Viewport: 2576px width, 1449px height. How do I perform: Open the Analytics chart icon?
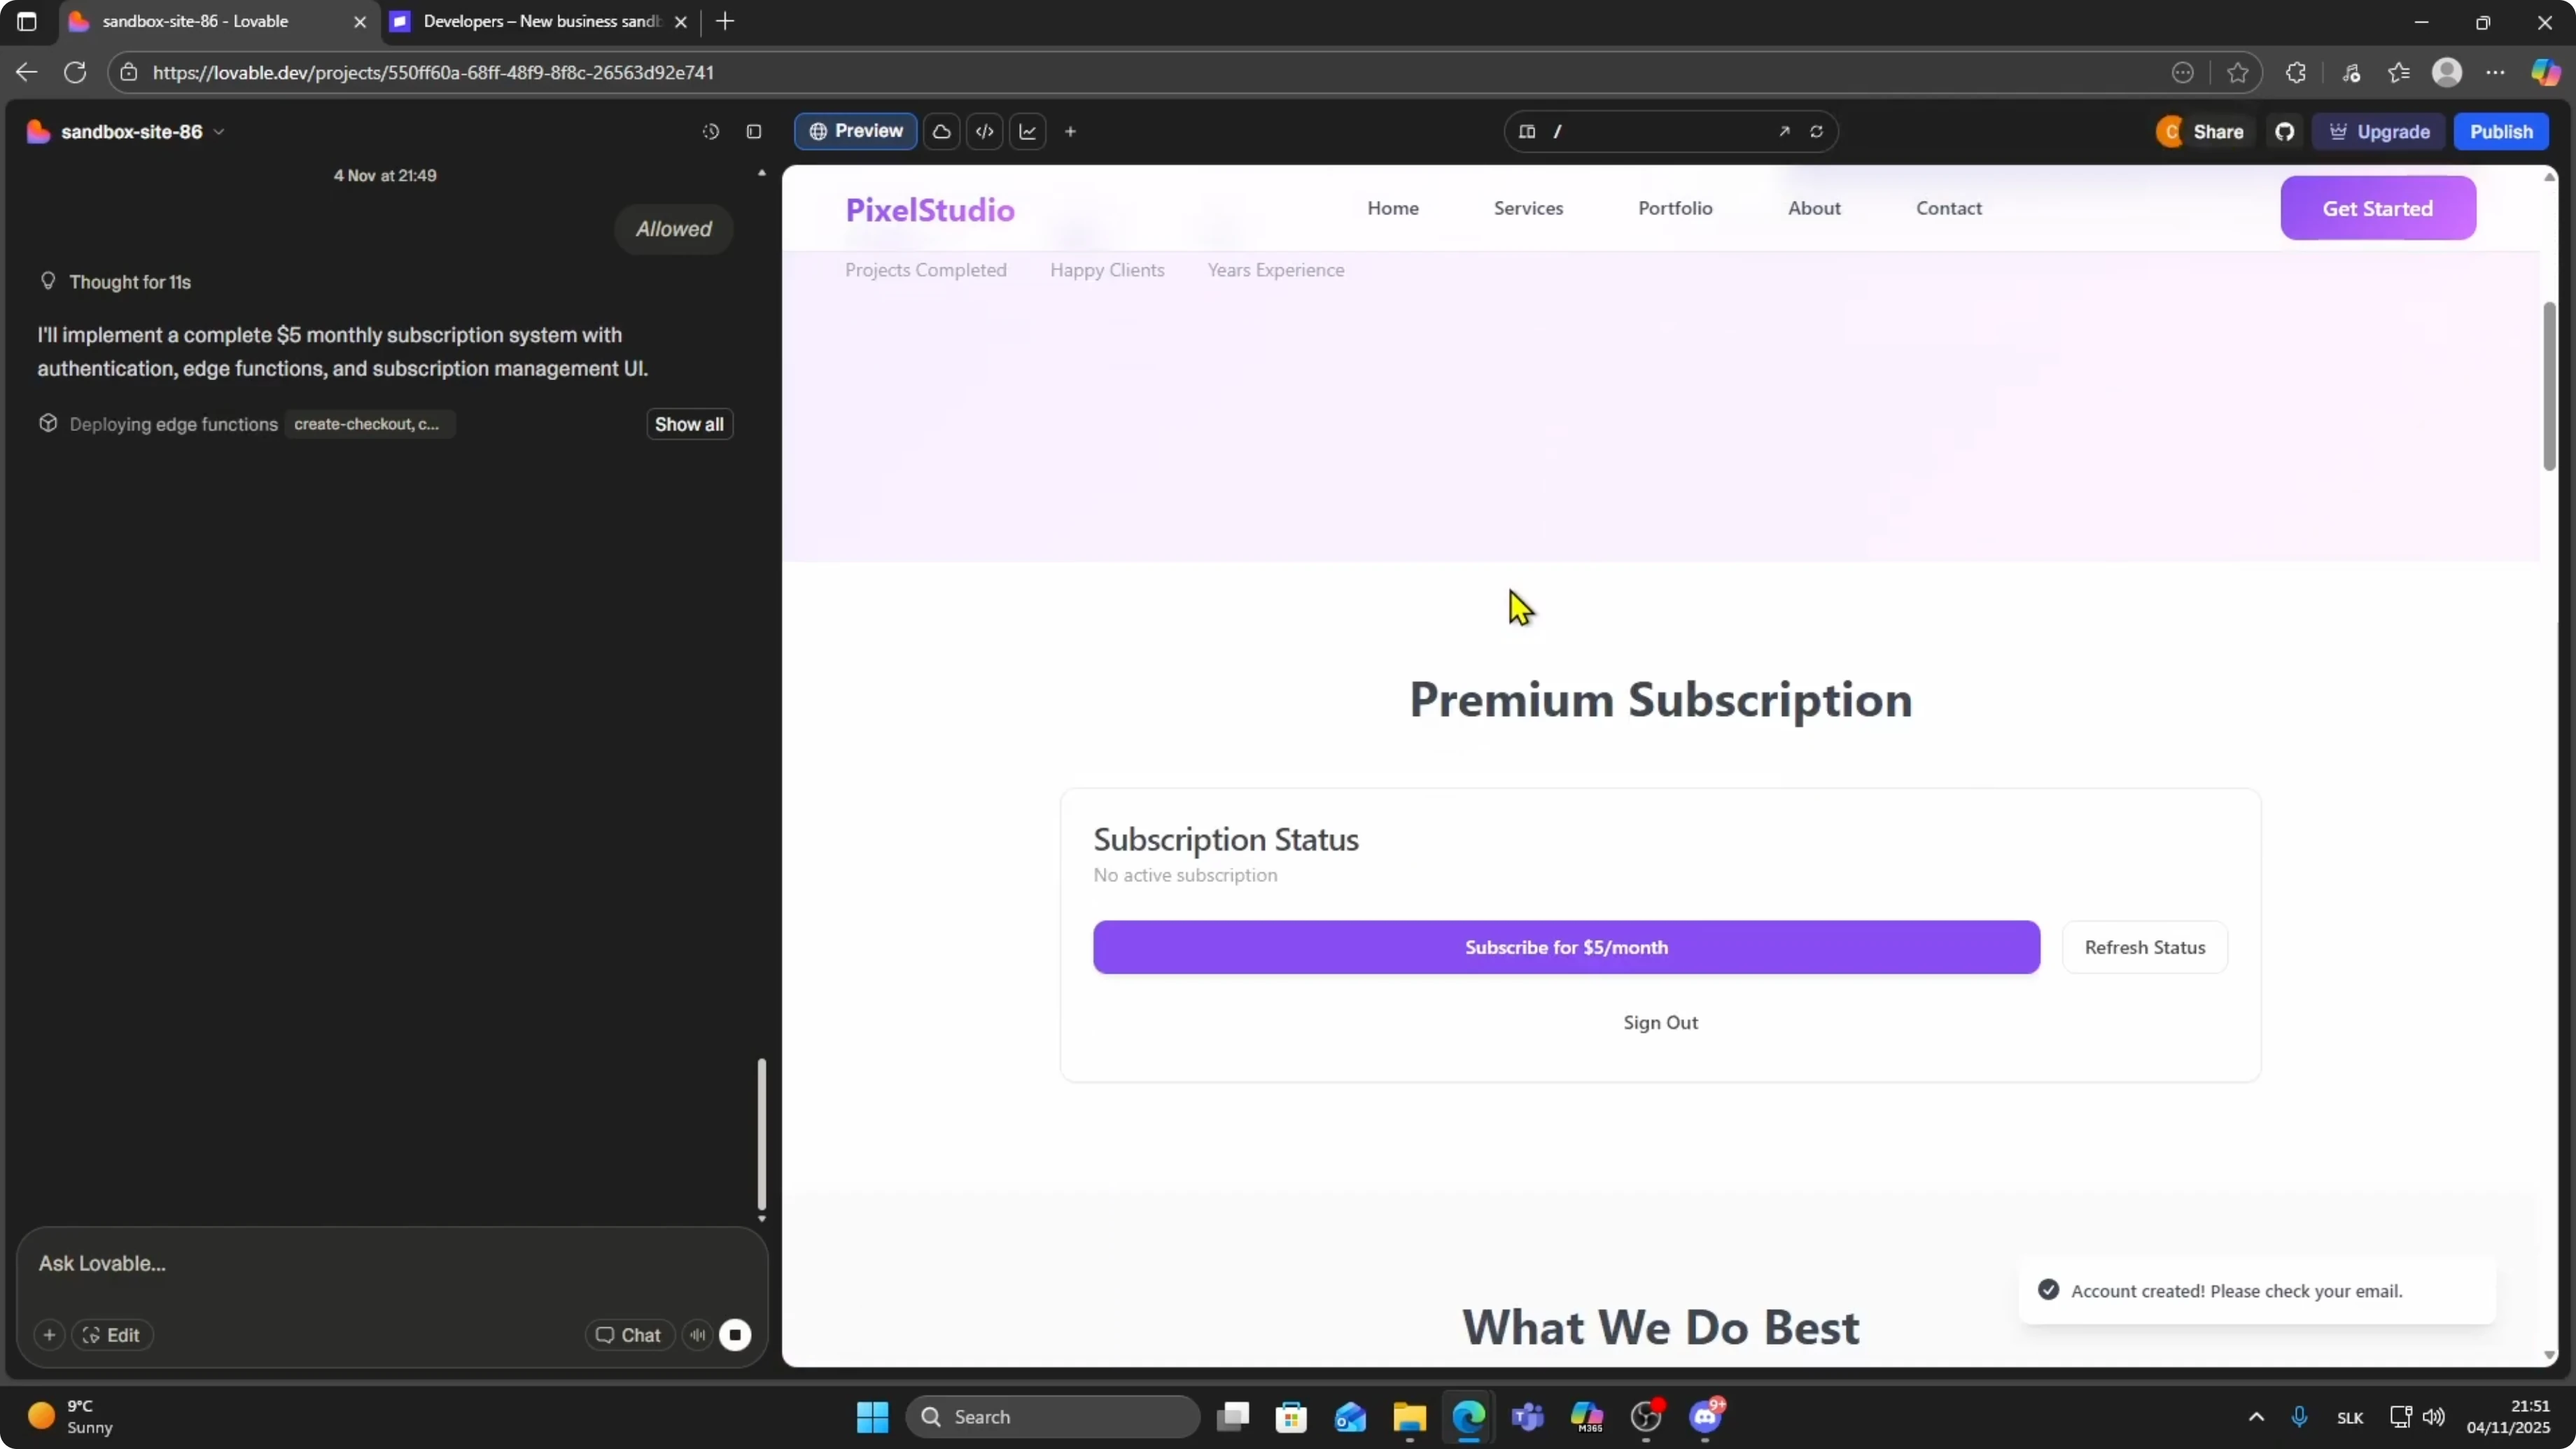pos(1028,132)
